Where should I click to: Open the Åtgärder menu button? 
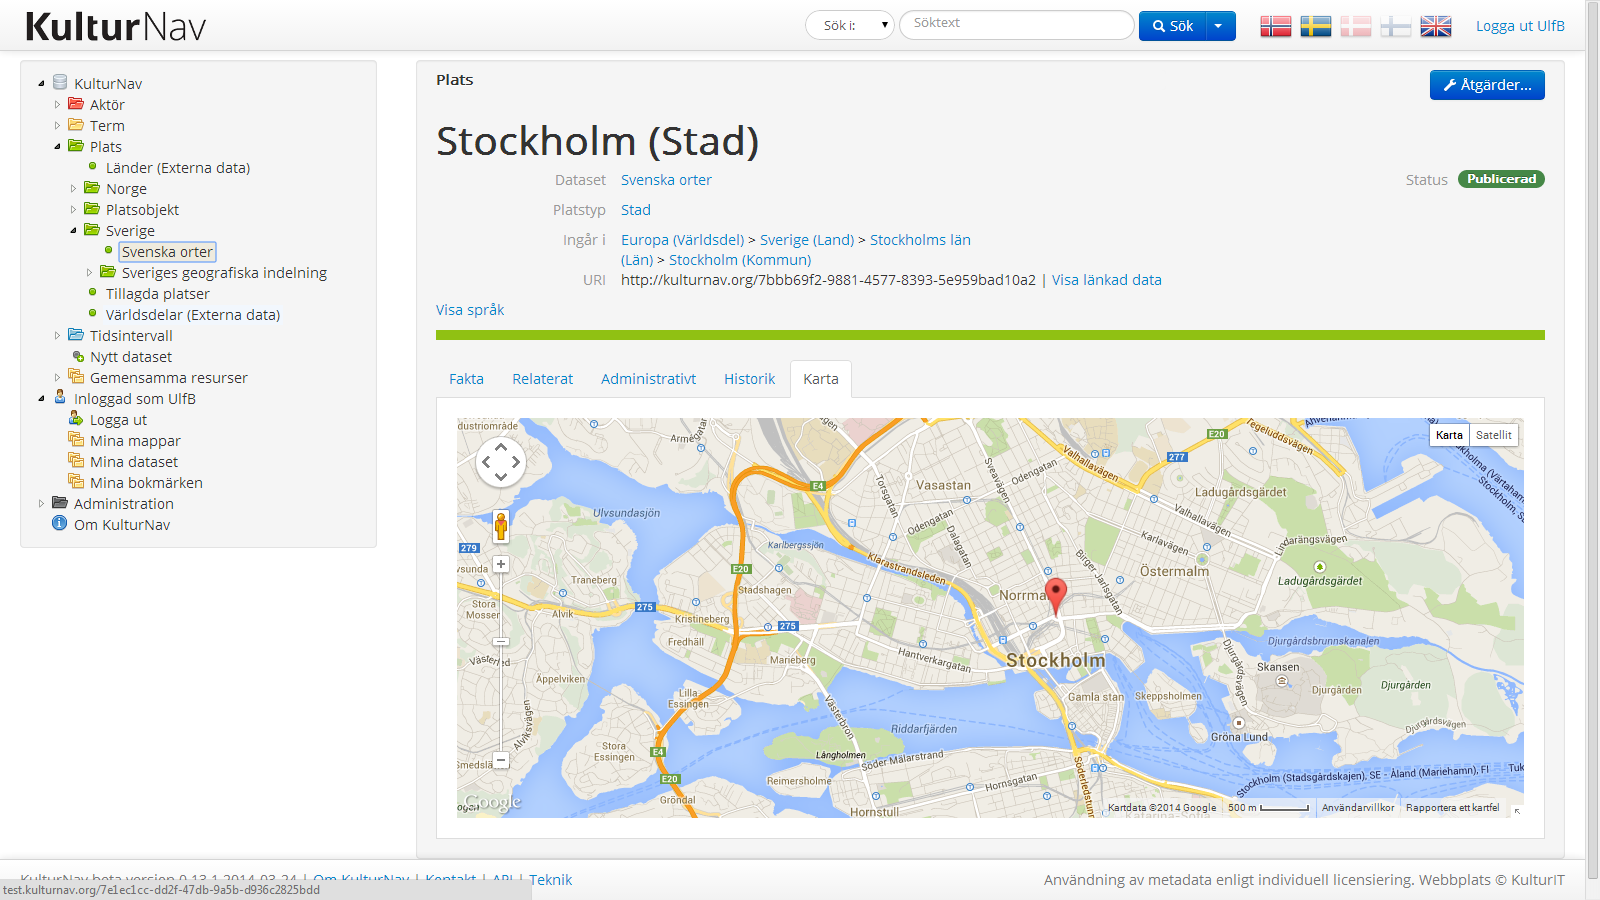coord(1487,85)
